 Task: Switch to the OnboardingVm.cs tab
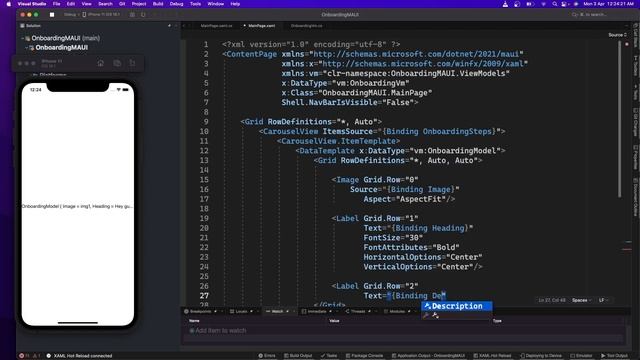click(x=307, y=26)
